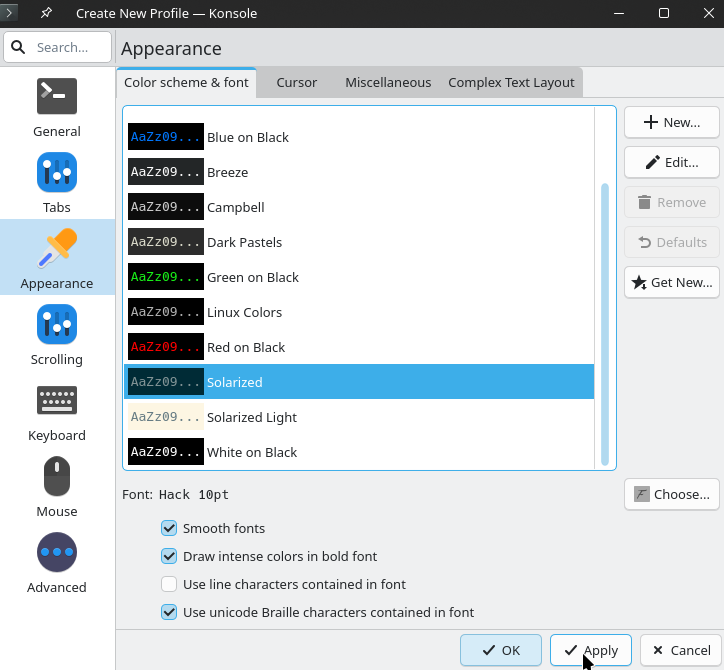724x670 pixels.
Task: Click the Solarized Light preview swatch
Action: pyautogui.click(x=166, y=417)
